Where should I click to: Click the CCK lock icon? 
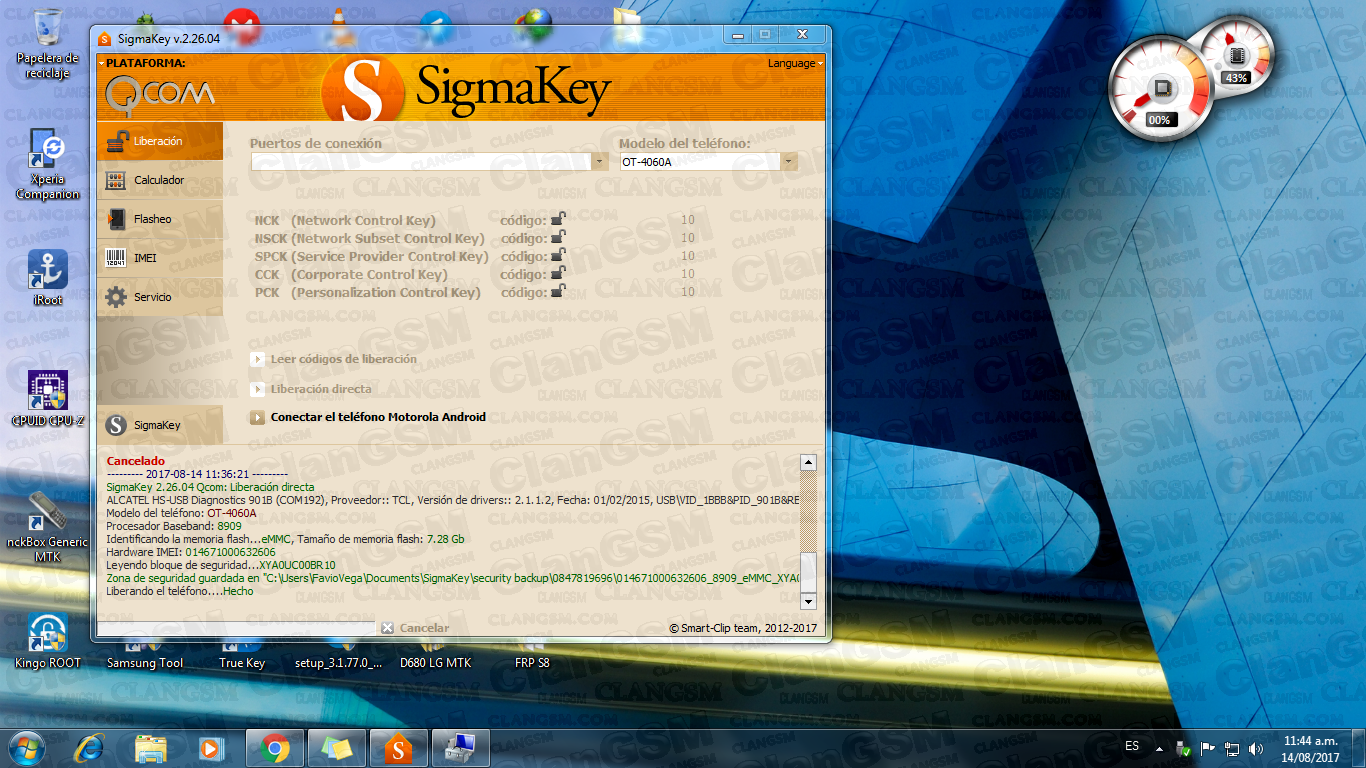pyautogui.click(x=558, y=273)
